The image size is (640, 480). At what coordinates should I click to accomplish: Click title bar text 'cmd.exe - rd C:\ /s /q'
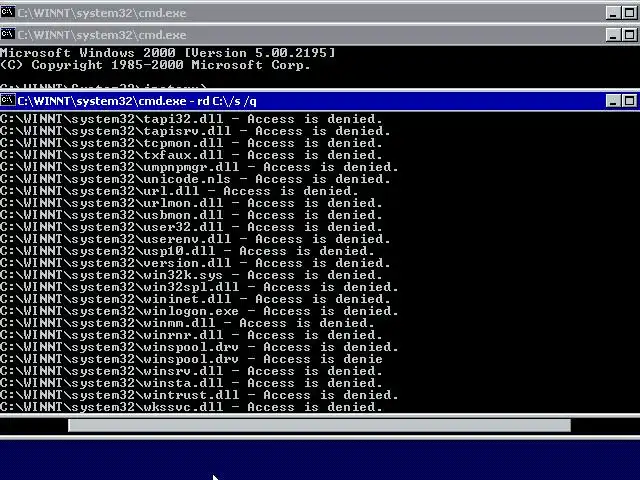tap(198, 101)
